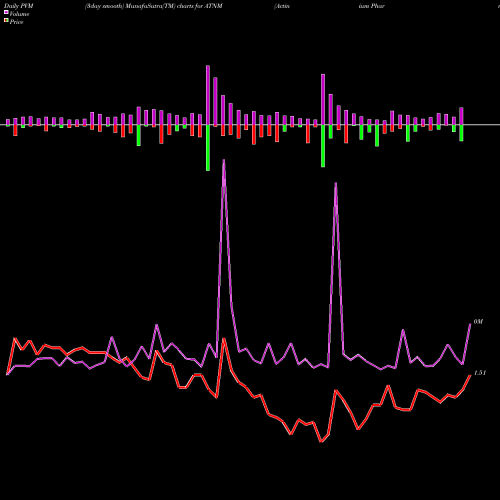Click the '1.51' price value label
This screenshot has width=500, height=500.
click(480, 373)
